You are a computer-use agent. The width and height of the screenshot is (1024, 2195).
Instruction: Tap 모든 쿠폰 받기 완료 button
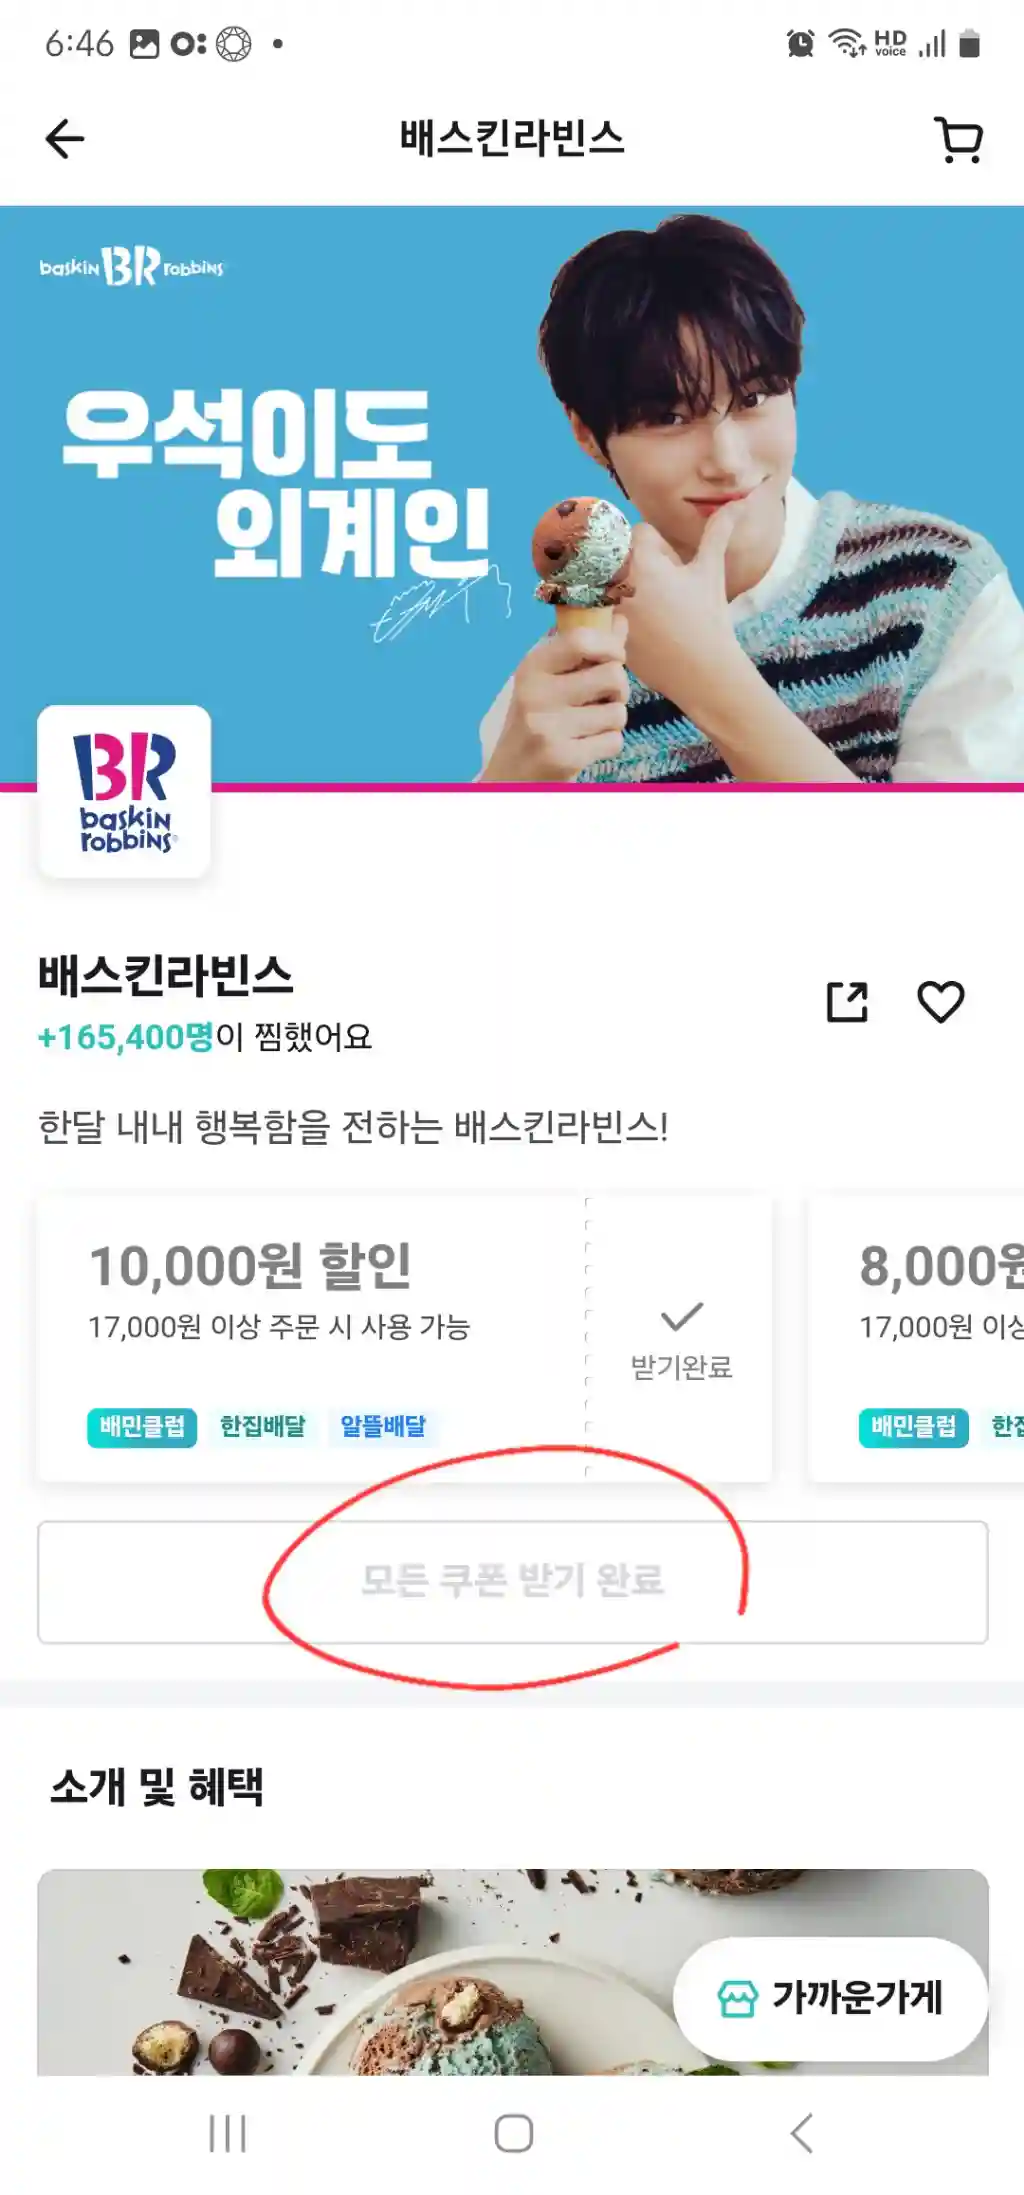[x=513, y=1582]
